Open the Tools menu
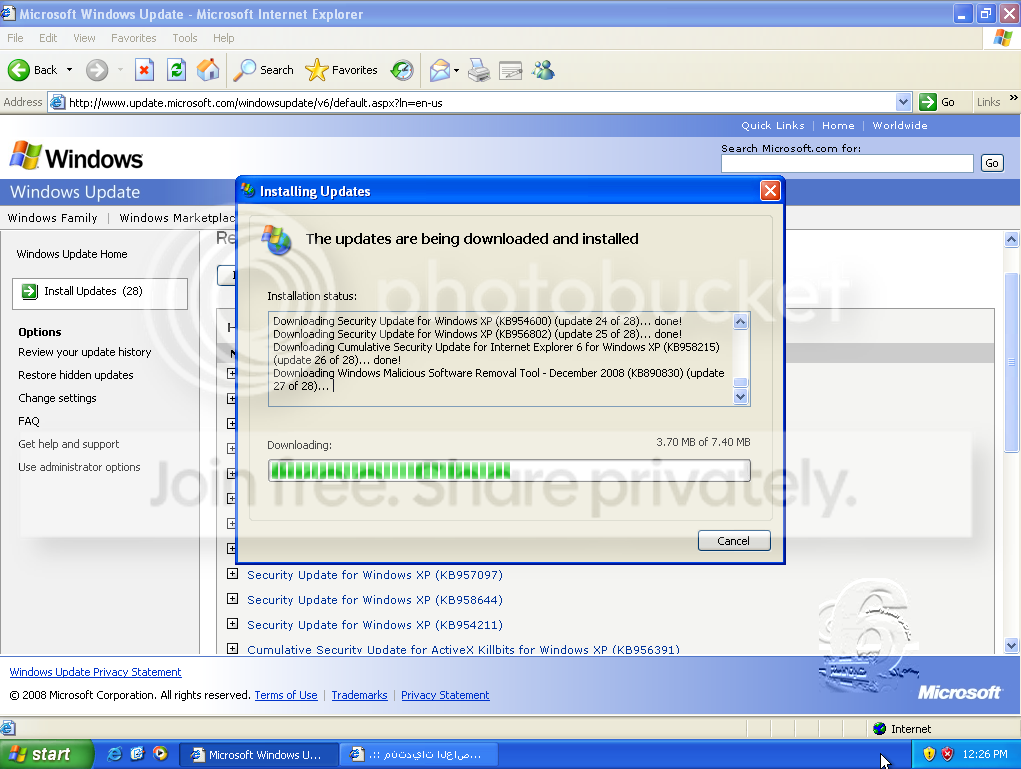The image size is (1021, 769). 184,38
